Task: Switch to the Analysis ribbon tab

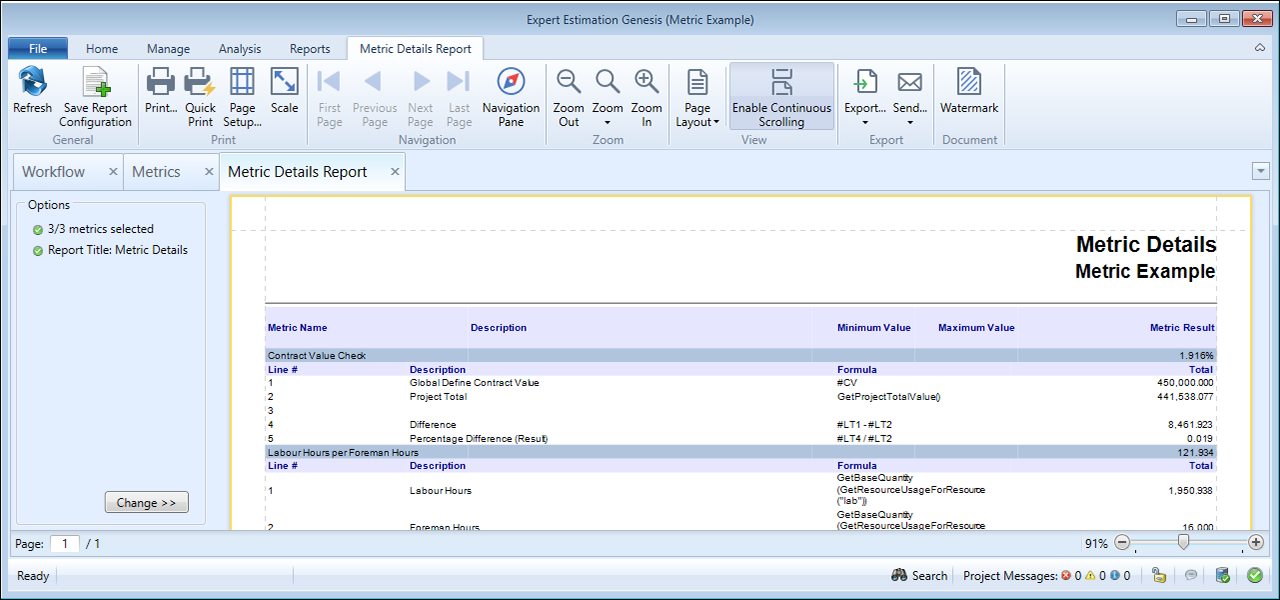Action: coord(239,48)
